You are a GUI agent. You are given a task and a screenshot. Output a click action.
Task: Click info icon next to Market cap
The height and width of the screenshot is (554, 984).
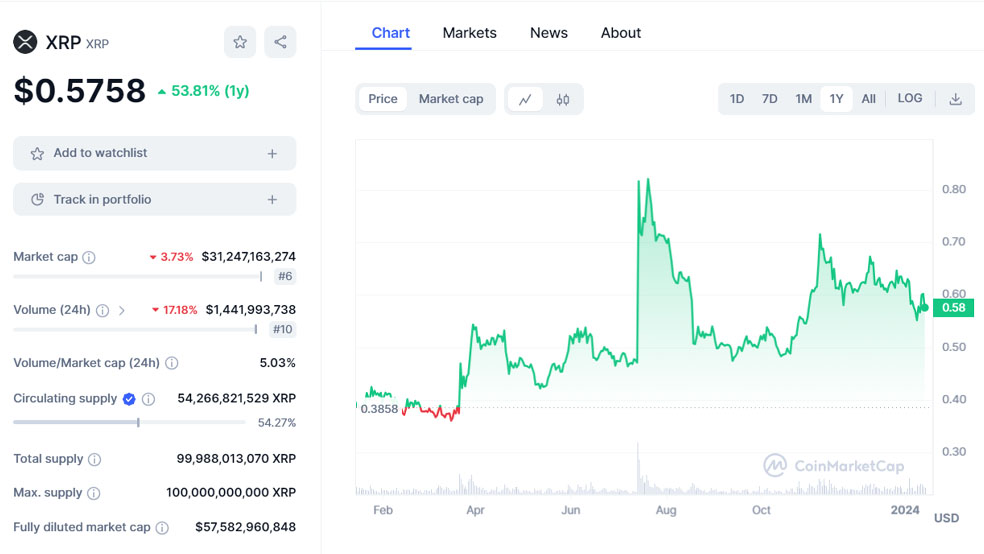pos(89,257)
